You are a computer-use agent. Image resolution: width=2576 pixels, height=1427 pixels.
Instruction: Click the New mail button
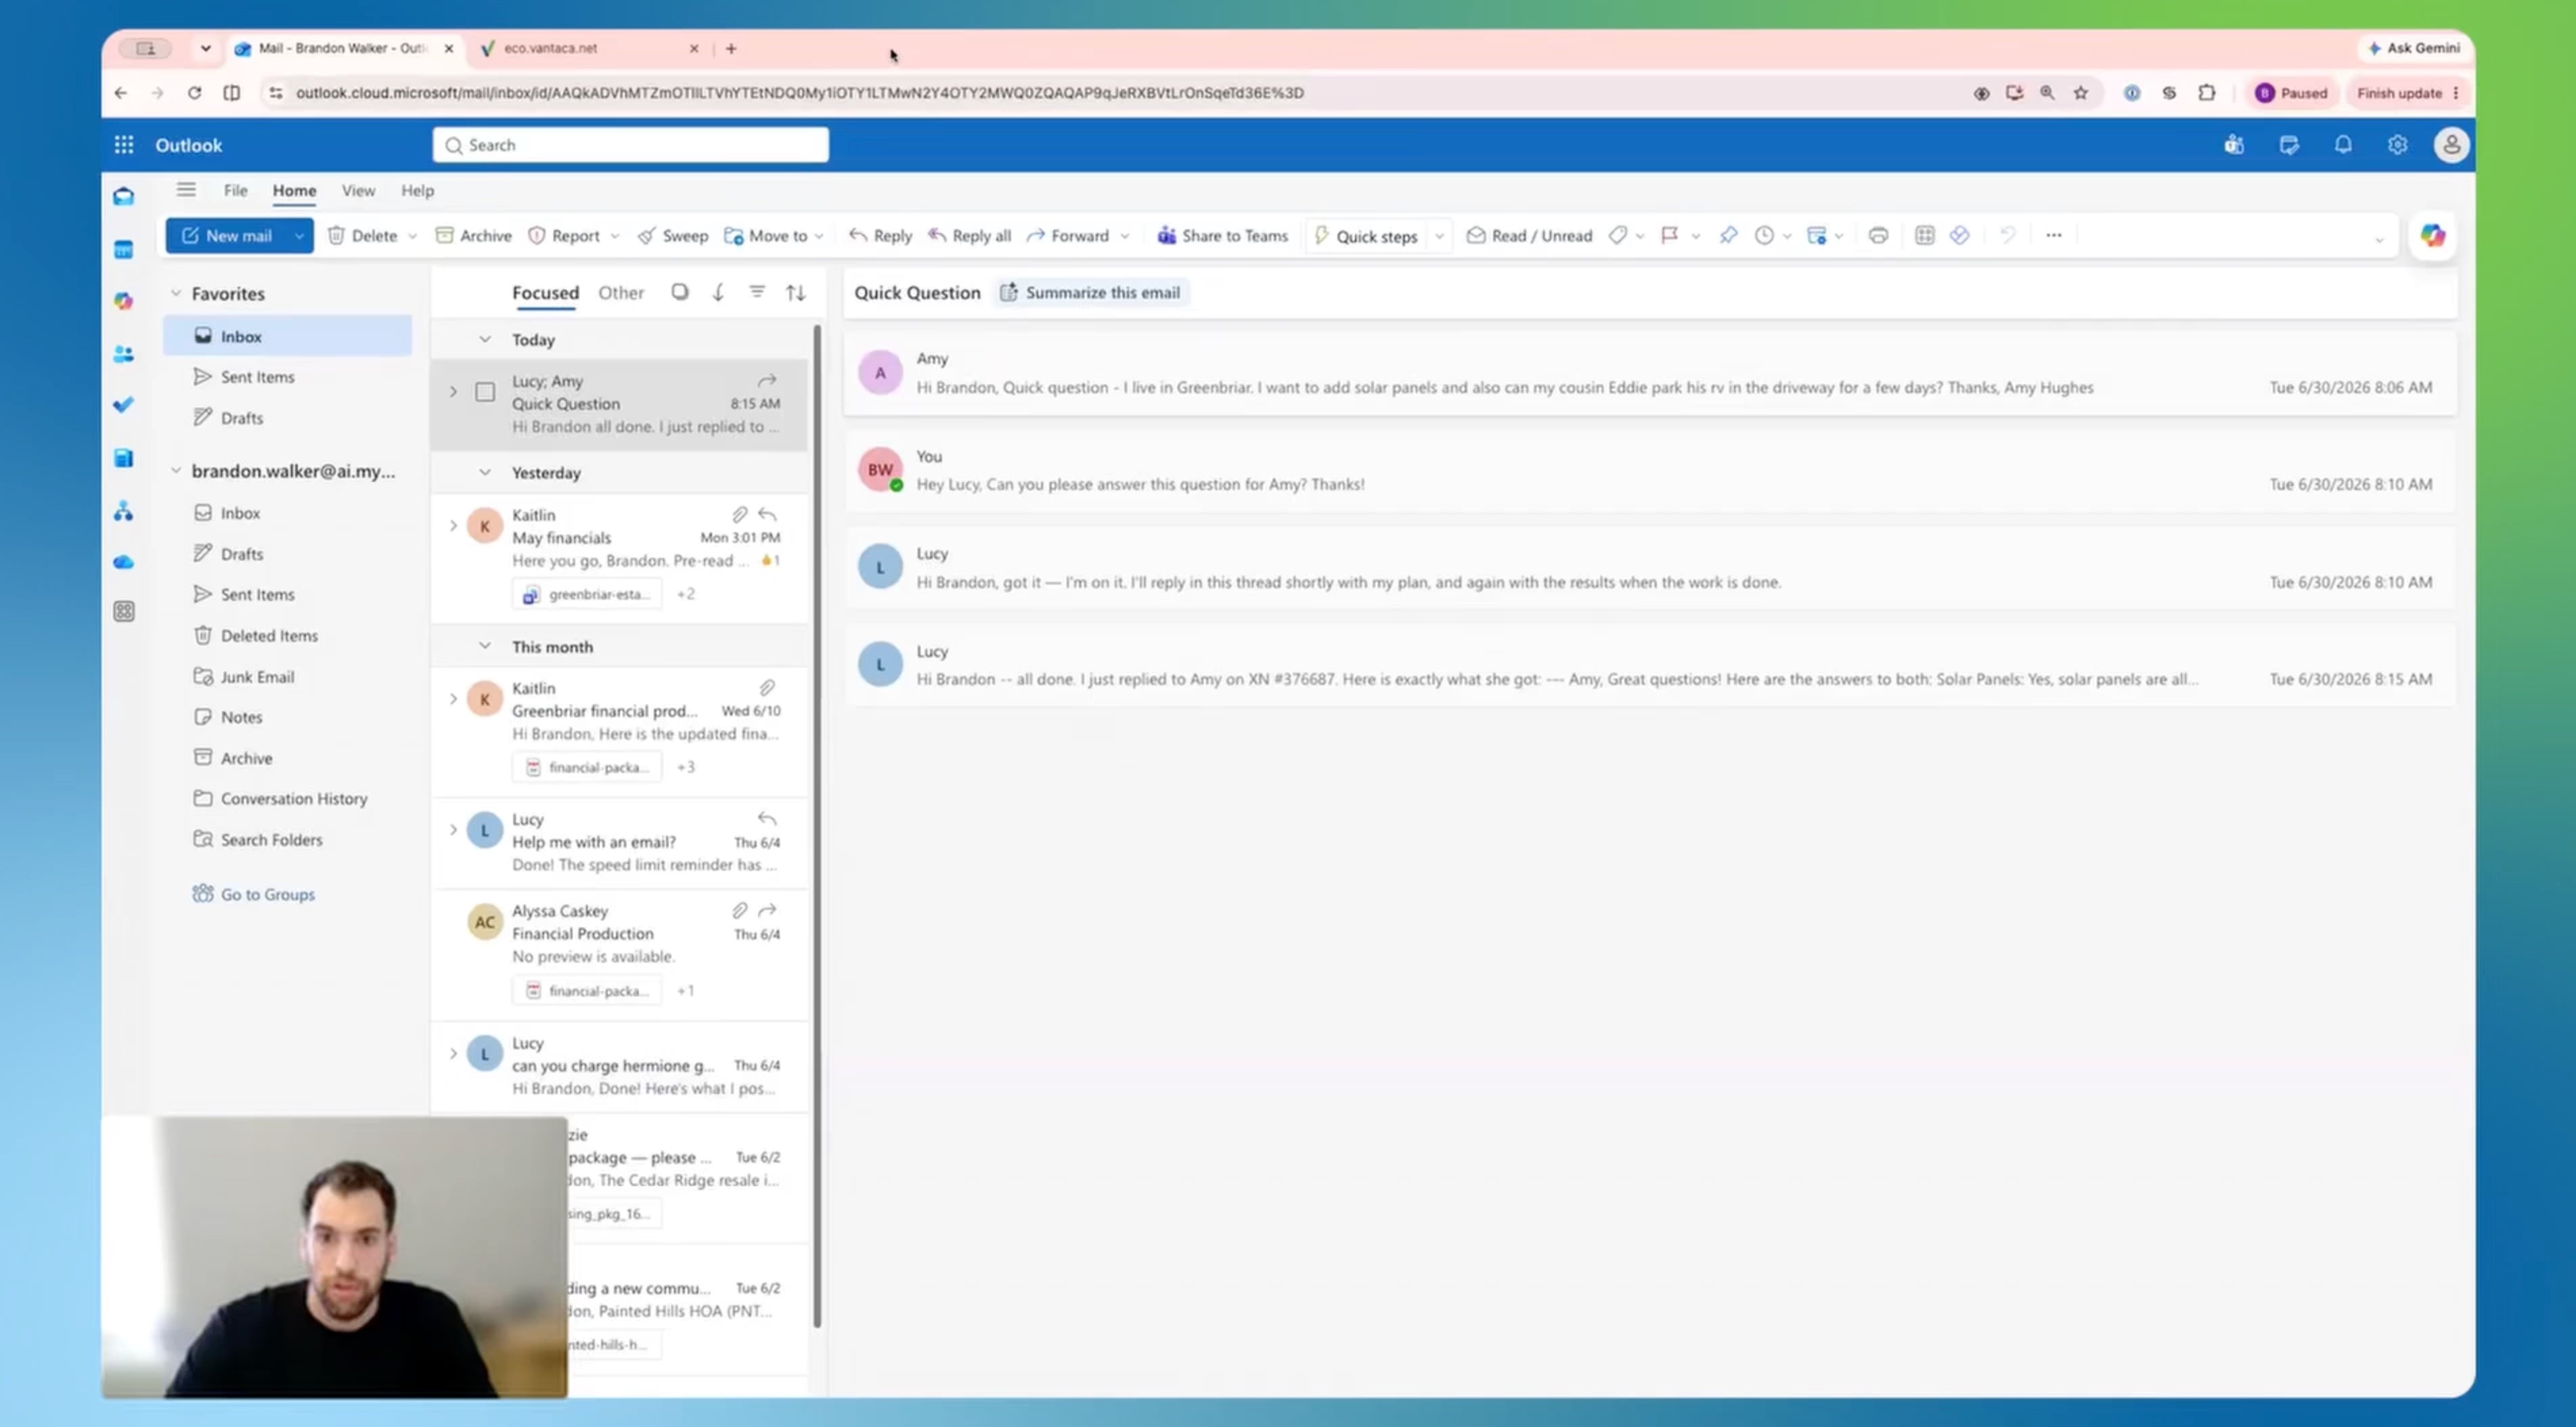point(228,236)
